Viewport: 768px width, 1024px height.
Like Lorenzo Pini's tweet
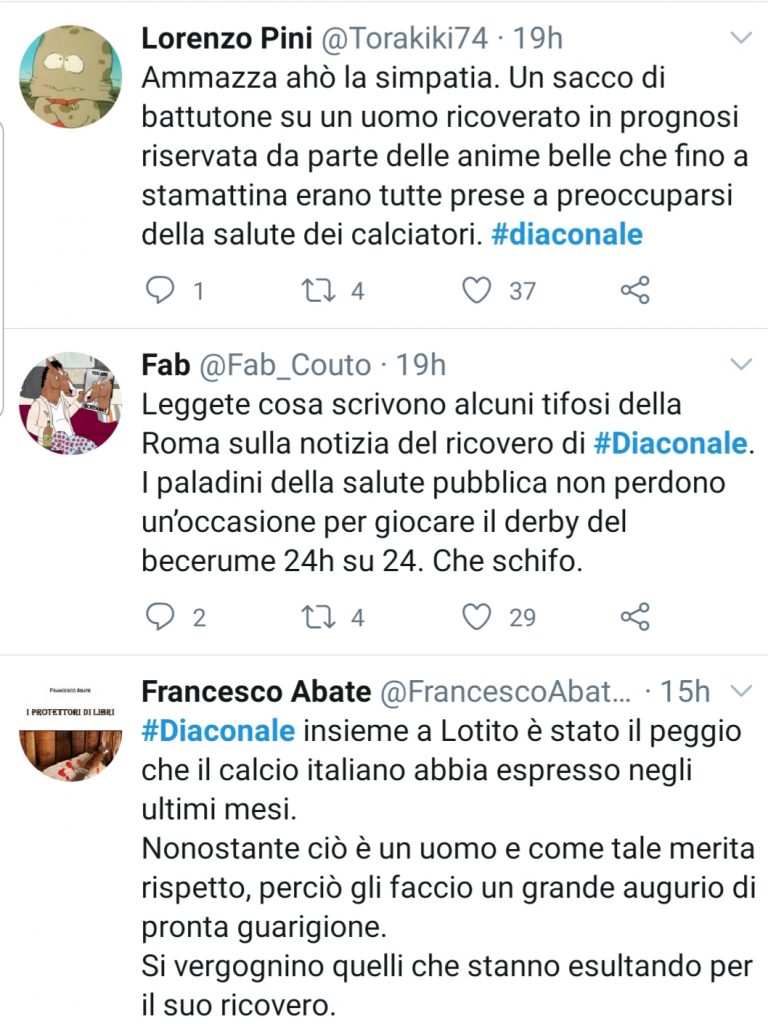(x=478, y=291)
